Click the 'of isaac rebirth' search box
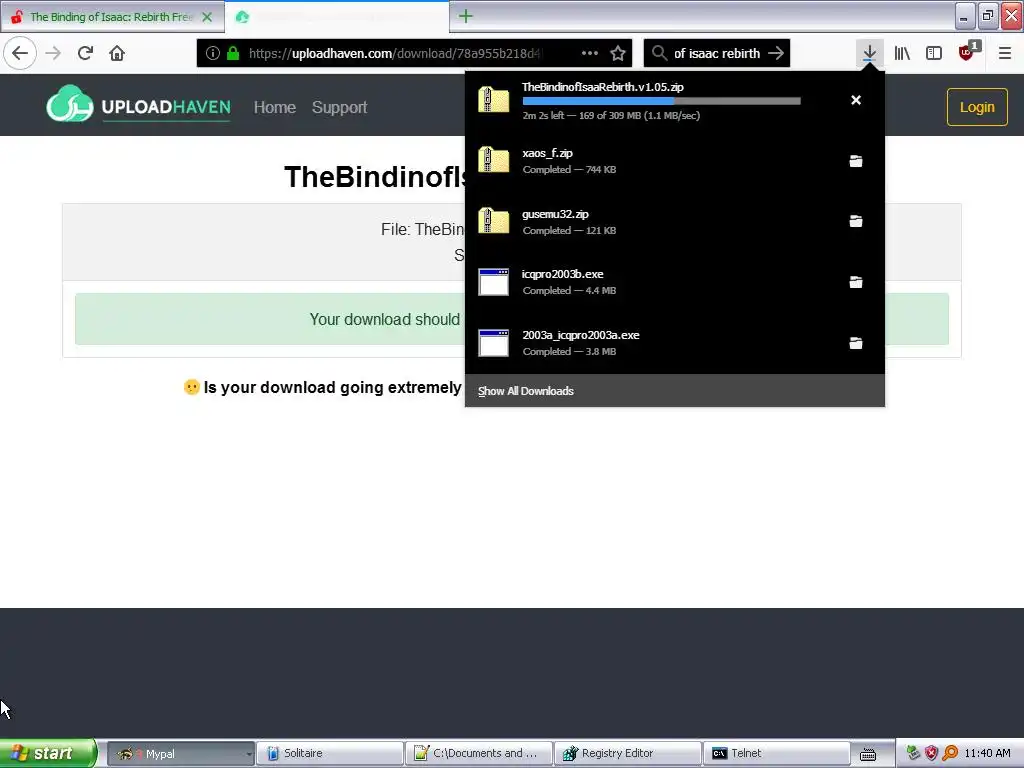 pos(717,54)
